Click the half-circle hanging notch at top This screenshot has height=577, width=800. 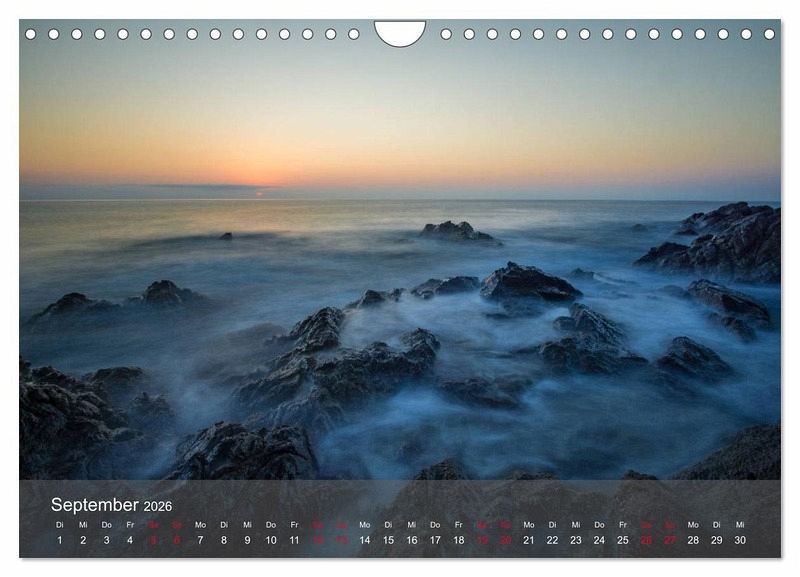click(x=400, y=32)
